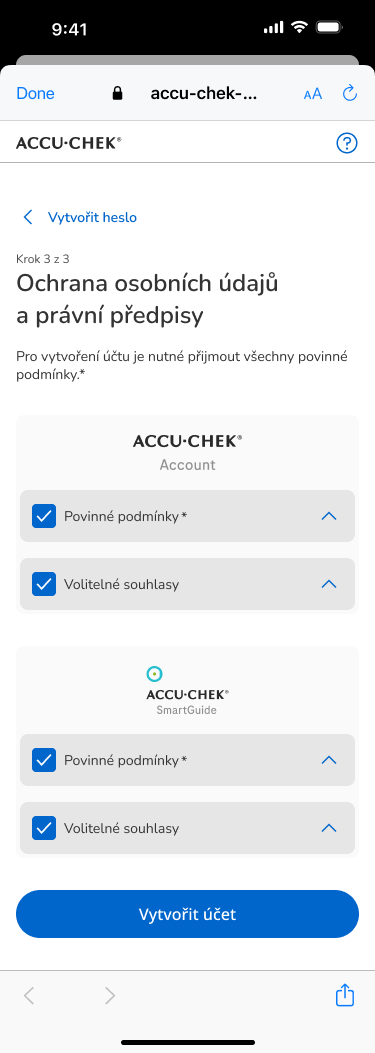This screenshot has height=1053, width=375.
Task: Go back with browser back arrow
Action: click(28, 995)
